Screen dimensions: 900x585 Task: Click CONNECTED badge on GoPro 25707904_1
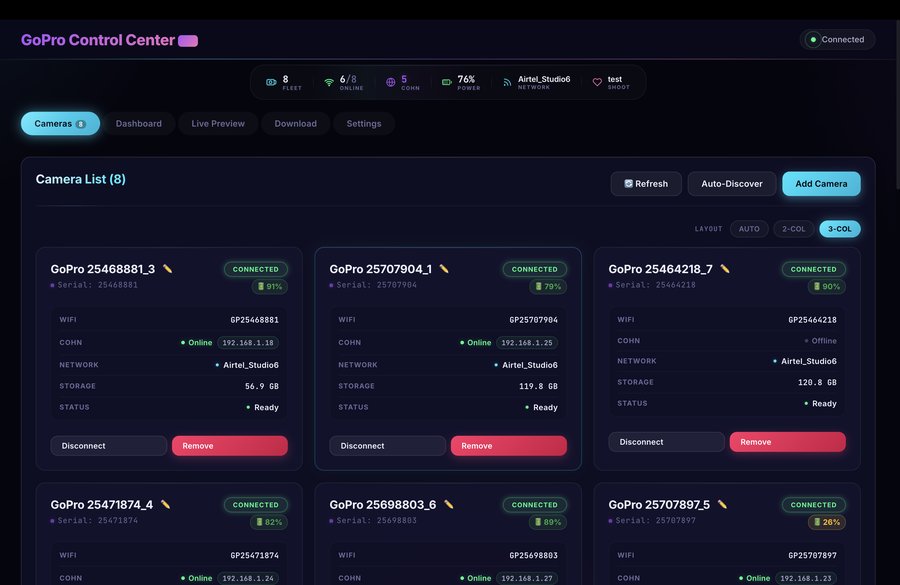click(534, 269)
